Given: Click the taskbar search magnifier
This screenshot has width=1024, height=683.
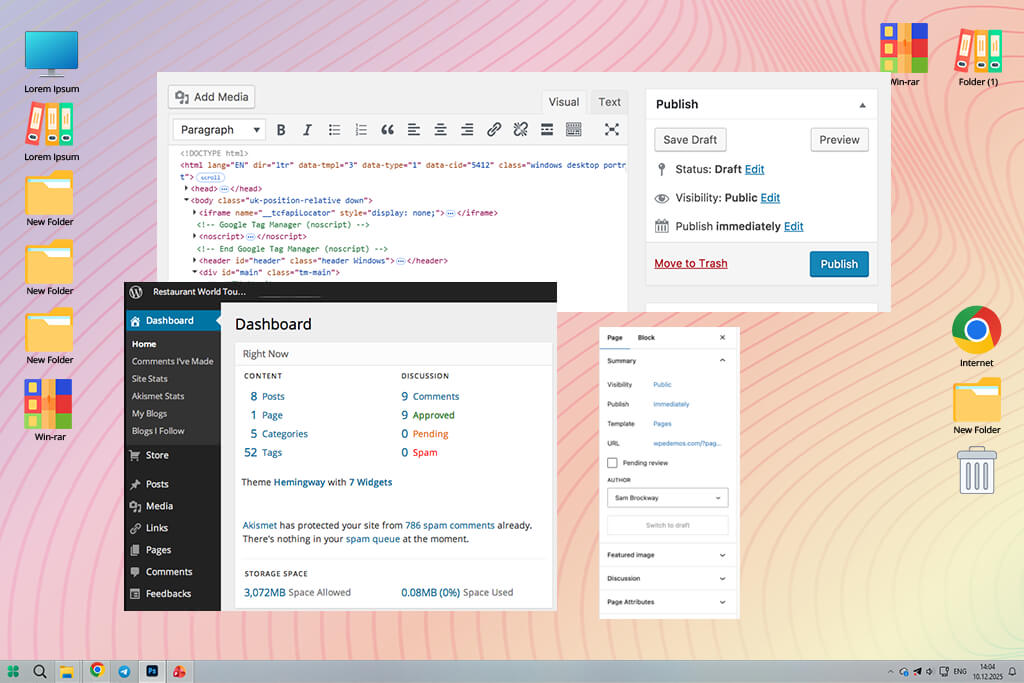Looking at the screenshot, I should [40, 671].
